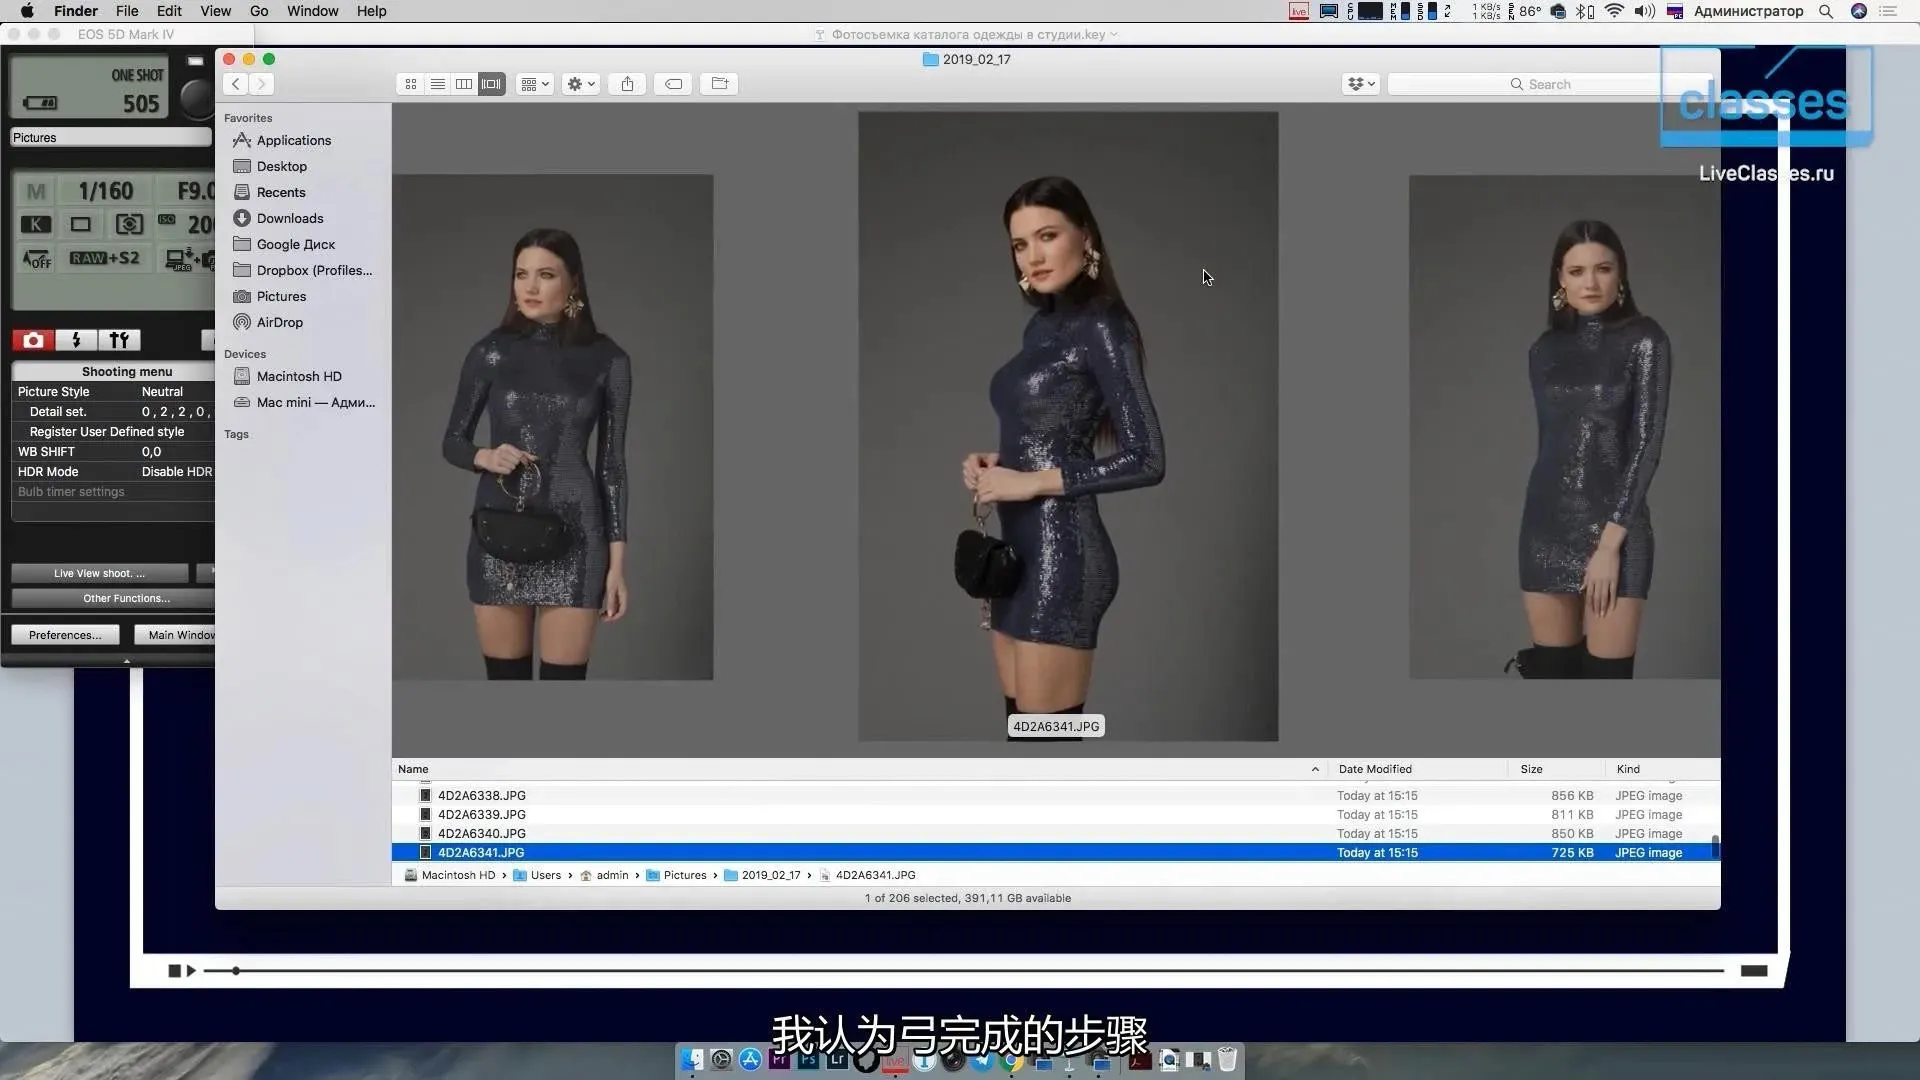The height and width of the screenshot is (1080, 1920).
Task: Select file 4D2A6338.JPG
Action: point(1055,796)
